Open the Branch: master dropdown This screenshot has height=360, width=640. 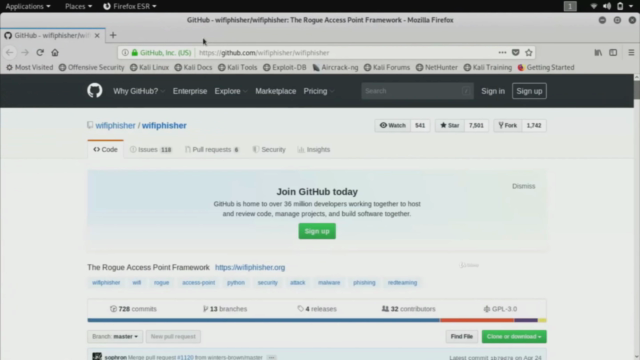(115, 336)
